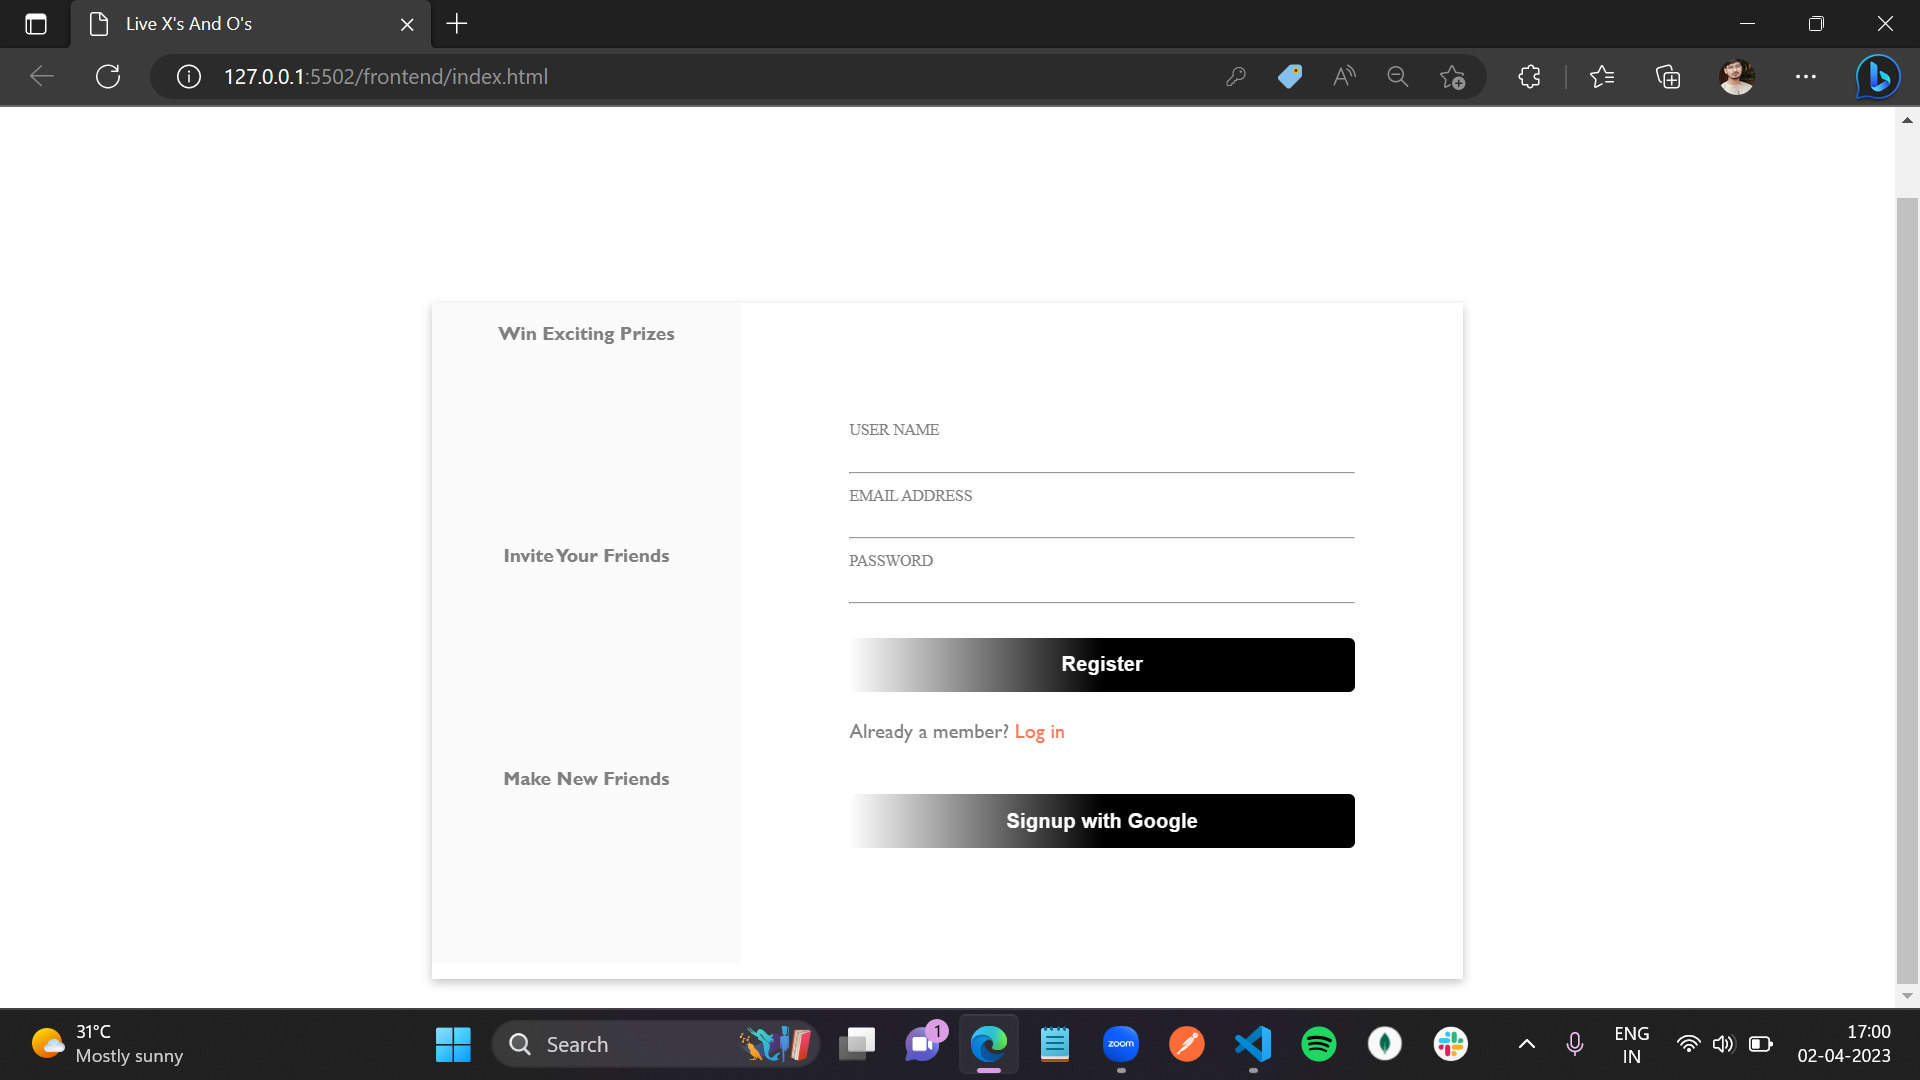Follow the Log in link
This screenshot has width=1920, height=1080.
1039,732
